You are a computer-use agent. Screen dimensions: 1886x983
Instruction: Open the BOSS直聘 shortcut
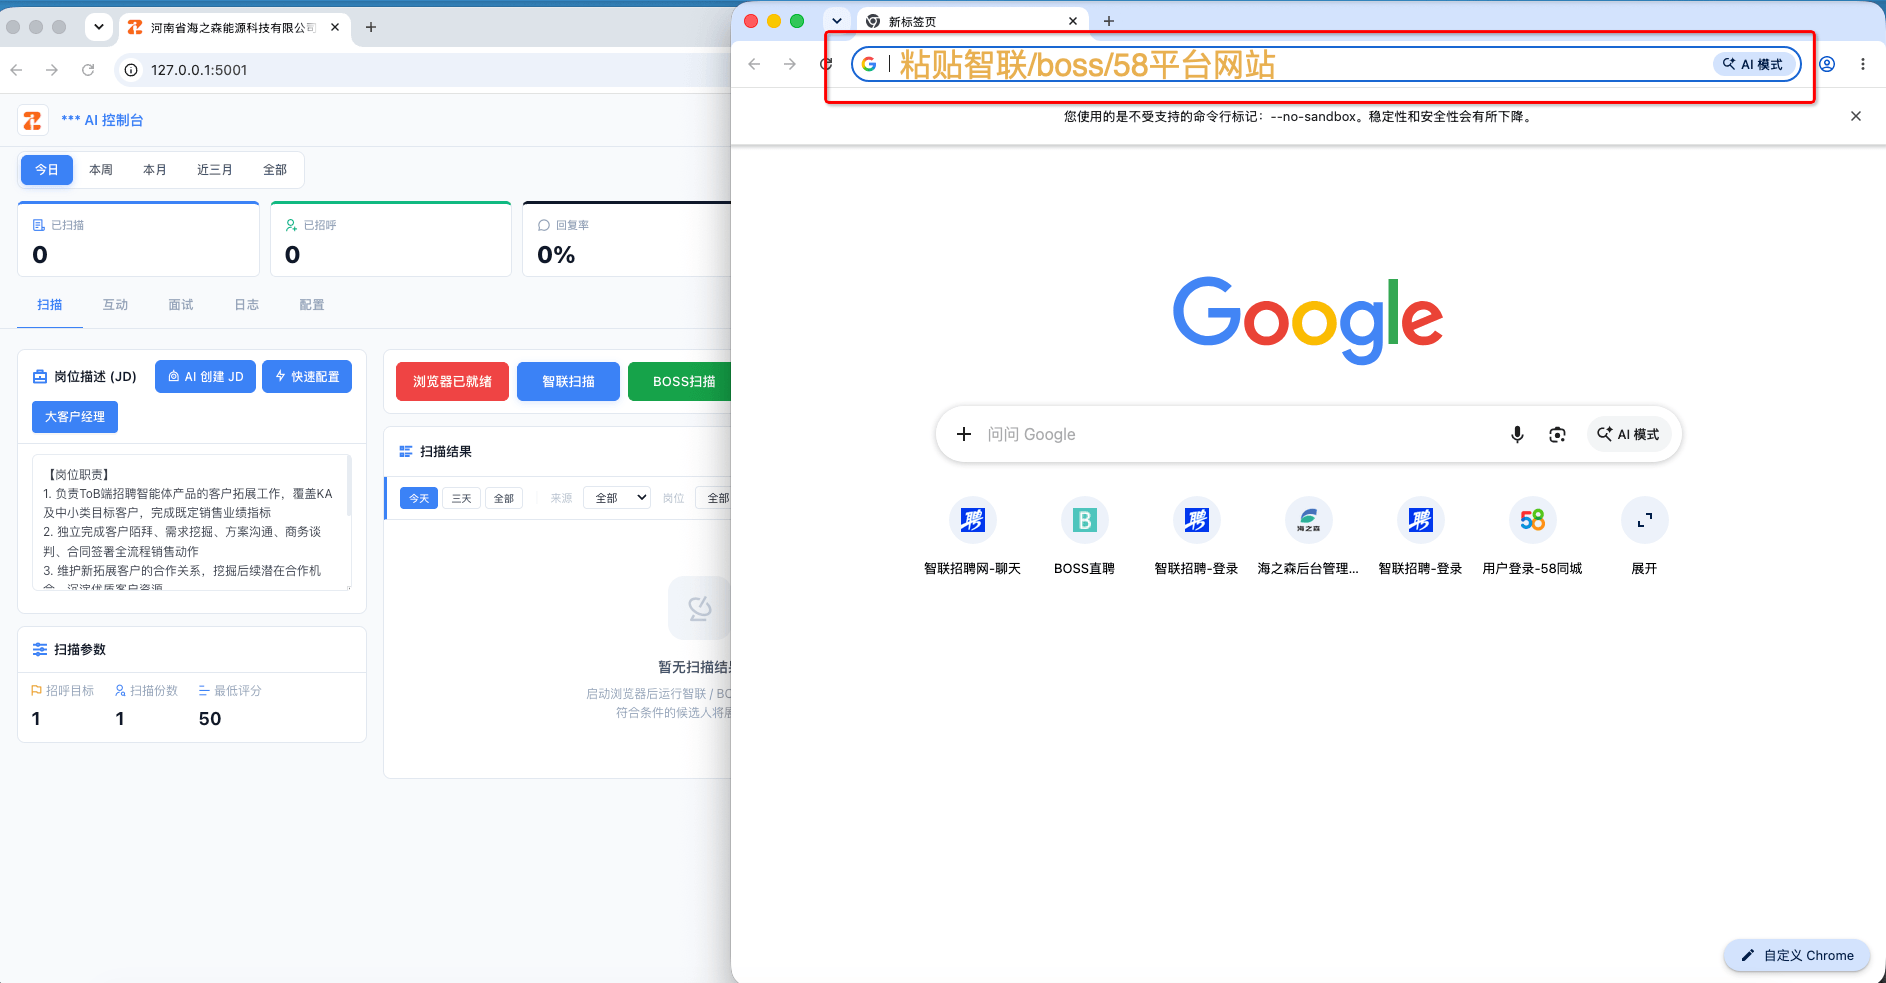[1084, 536]
